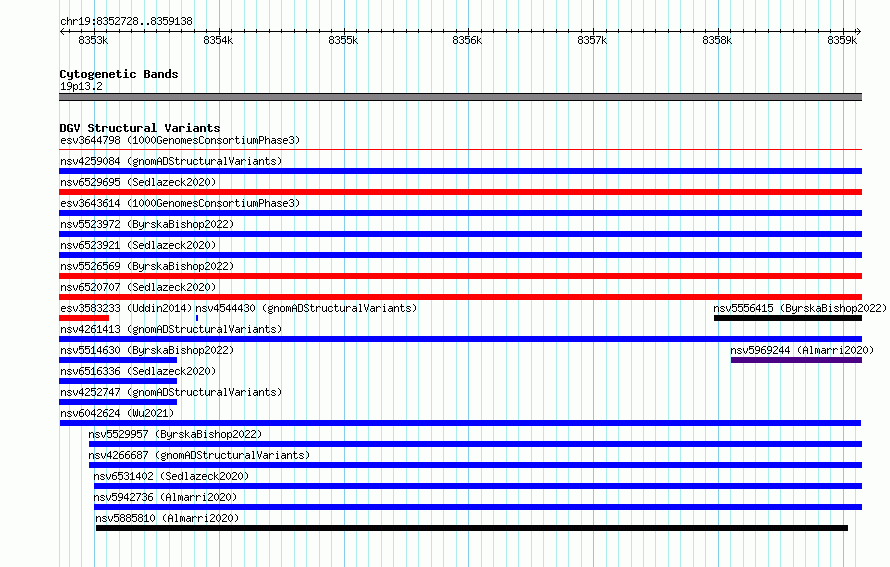The image size is (890, 567).
Task: Open nsv4261413 gnomAD variant label
Action: coord(171,329)
